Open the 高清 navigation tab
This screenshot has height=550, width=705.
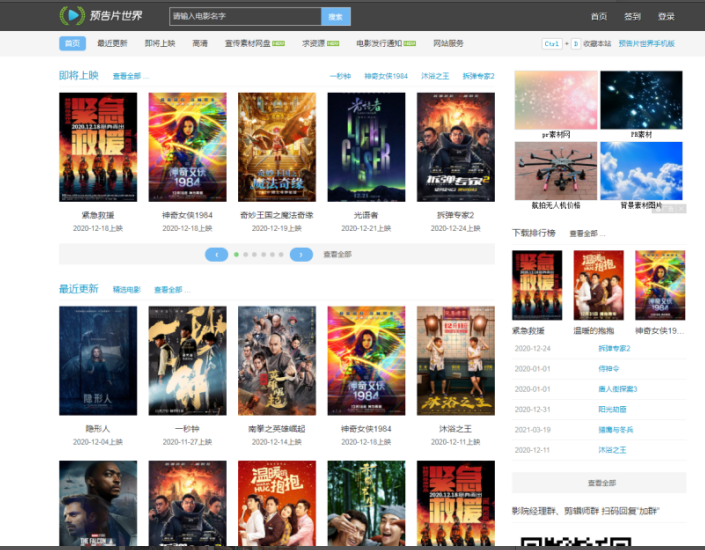[200, 43]
